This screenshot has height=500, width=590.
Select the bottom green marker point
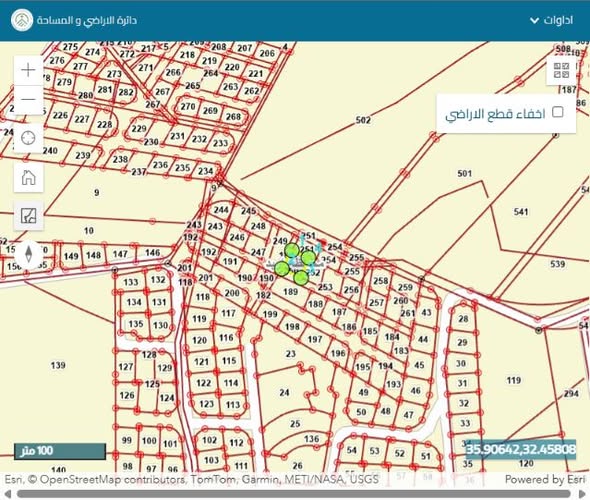[301, 278]
